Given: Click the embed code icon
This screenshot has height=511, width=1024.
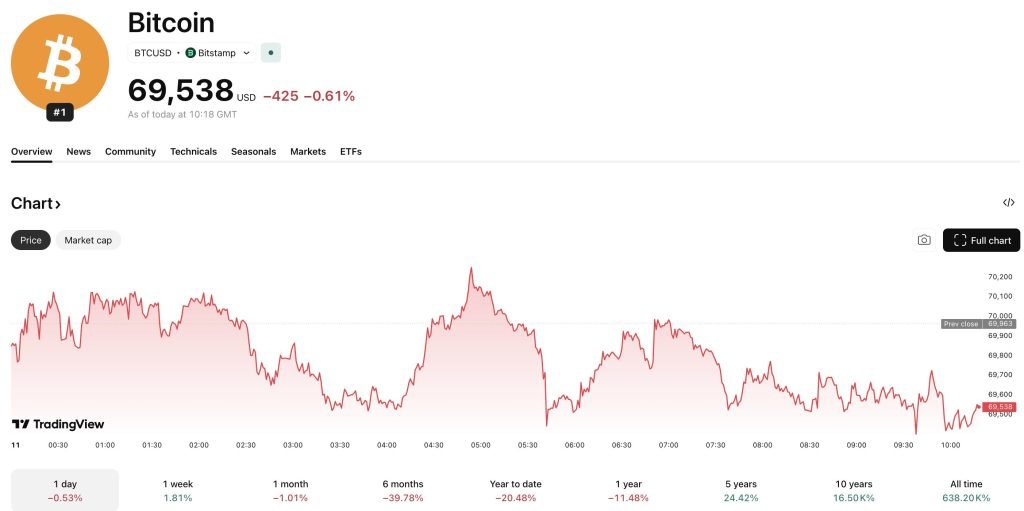Looking at the screenshot, I should (1008, 203).
